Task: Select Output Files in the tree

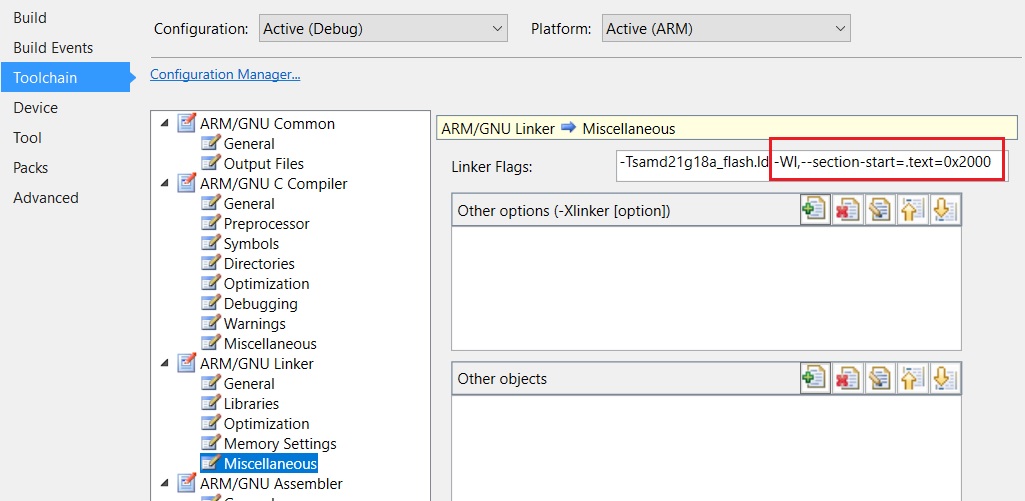Action: point(263,164)
